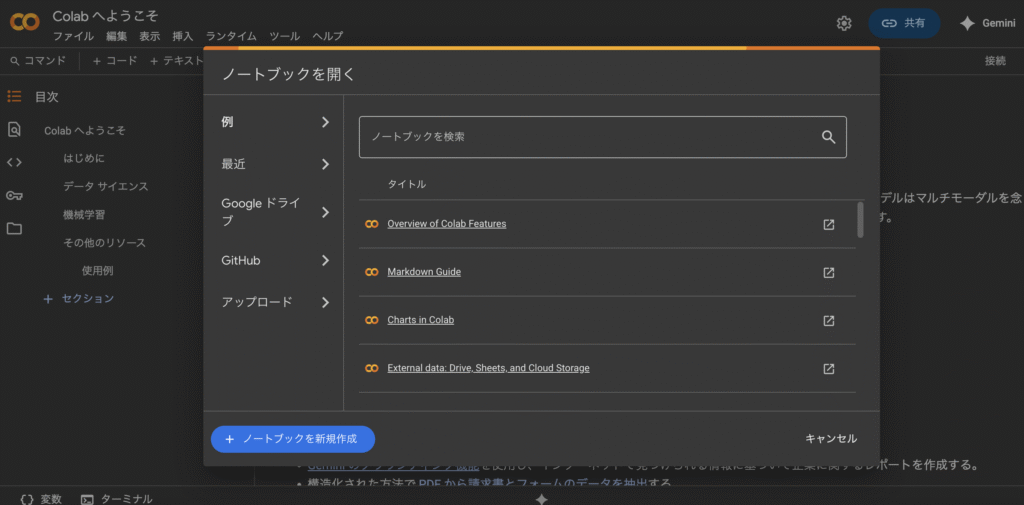Open the ヘルプ menu
The height and width of the screenshot is (505, 1024).
(327, 37)
